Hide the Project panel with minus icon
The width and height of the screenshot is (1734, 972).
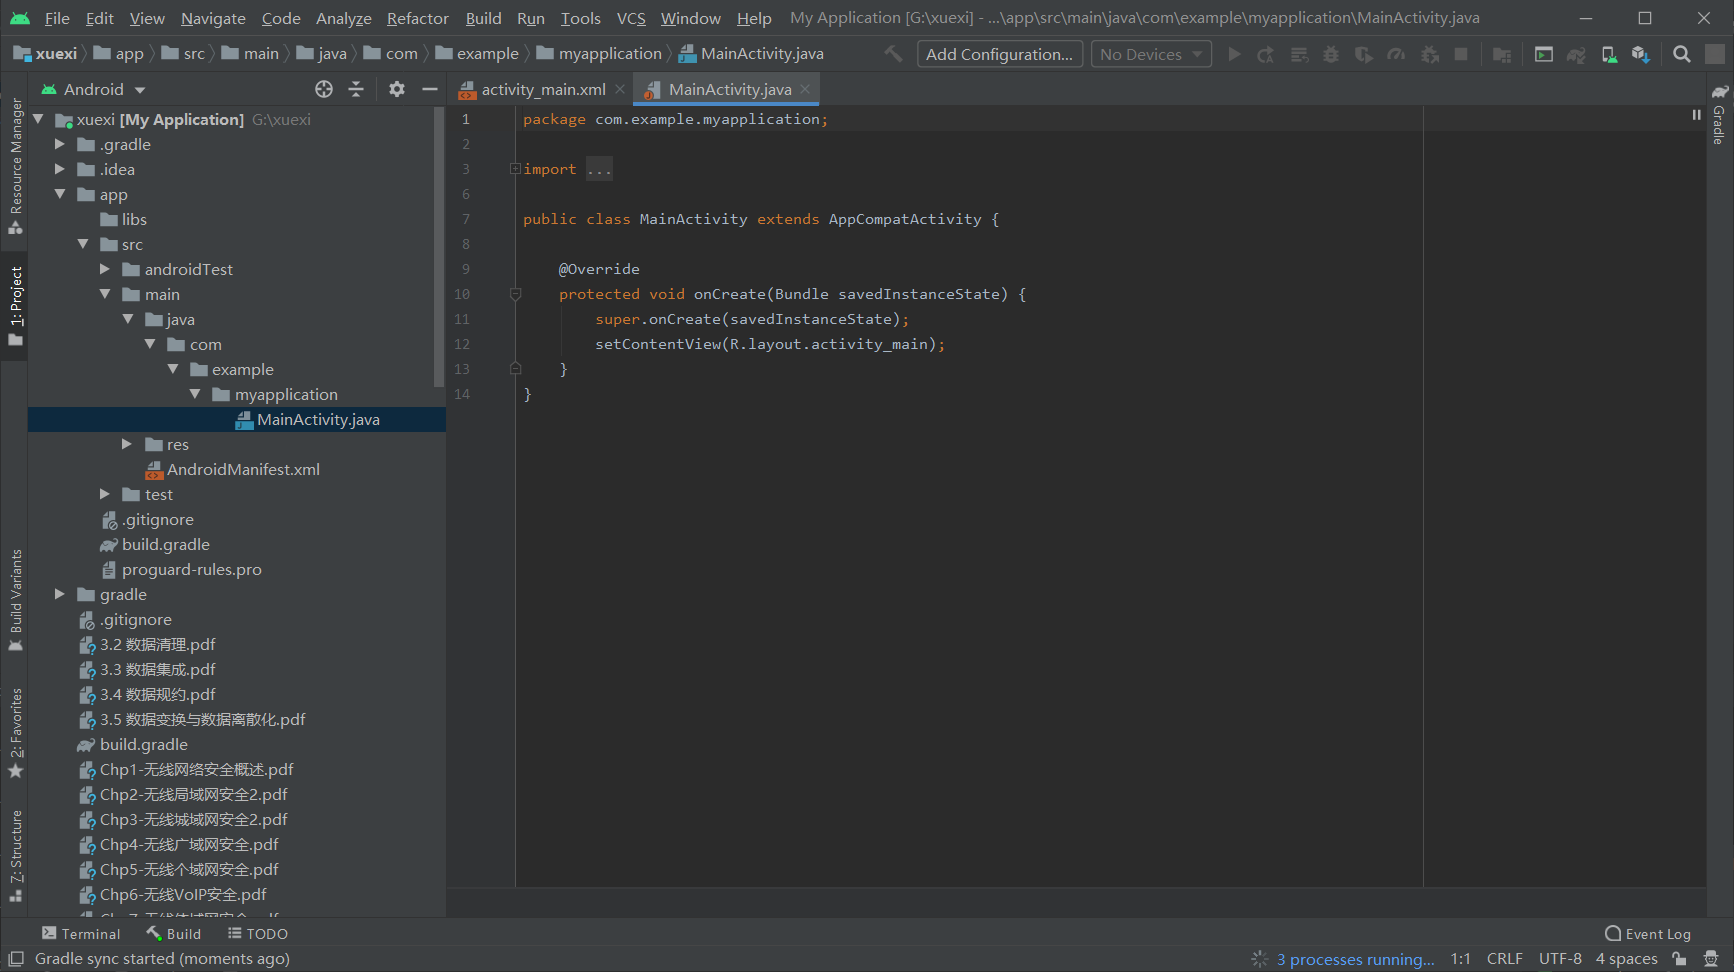[430, 89]
